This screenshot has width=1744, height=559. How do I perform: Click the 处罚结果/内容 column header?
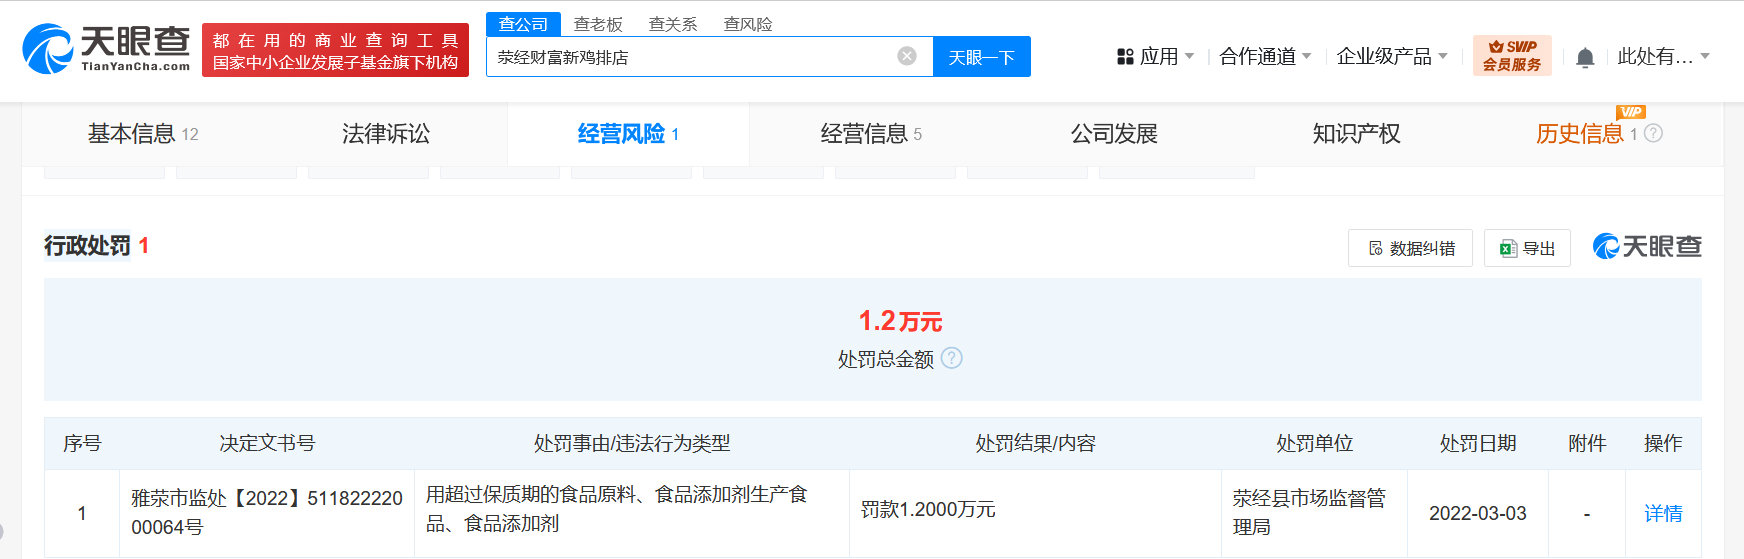(x=1035, y=443)
